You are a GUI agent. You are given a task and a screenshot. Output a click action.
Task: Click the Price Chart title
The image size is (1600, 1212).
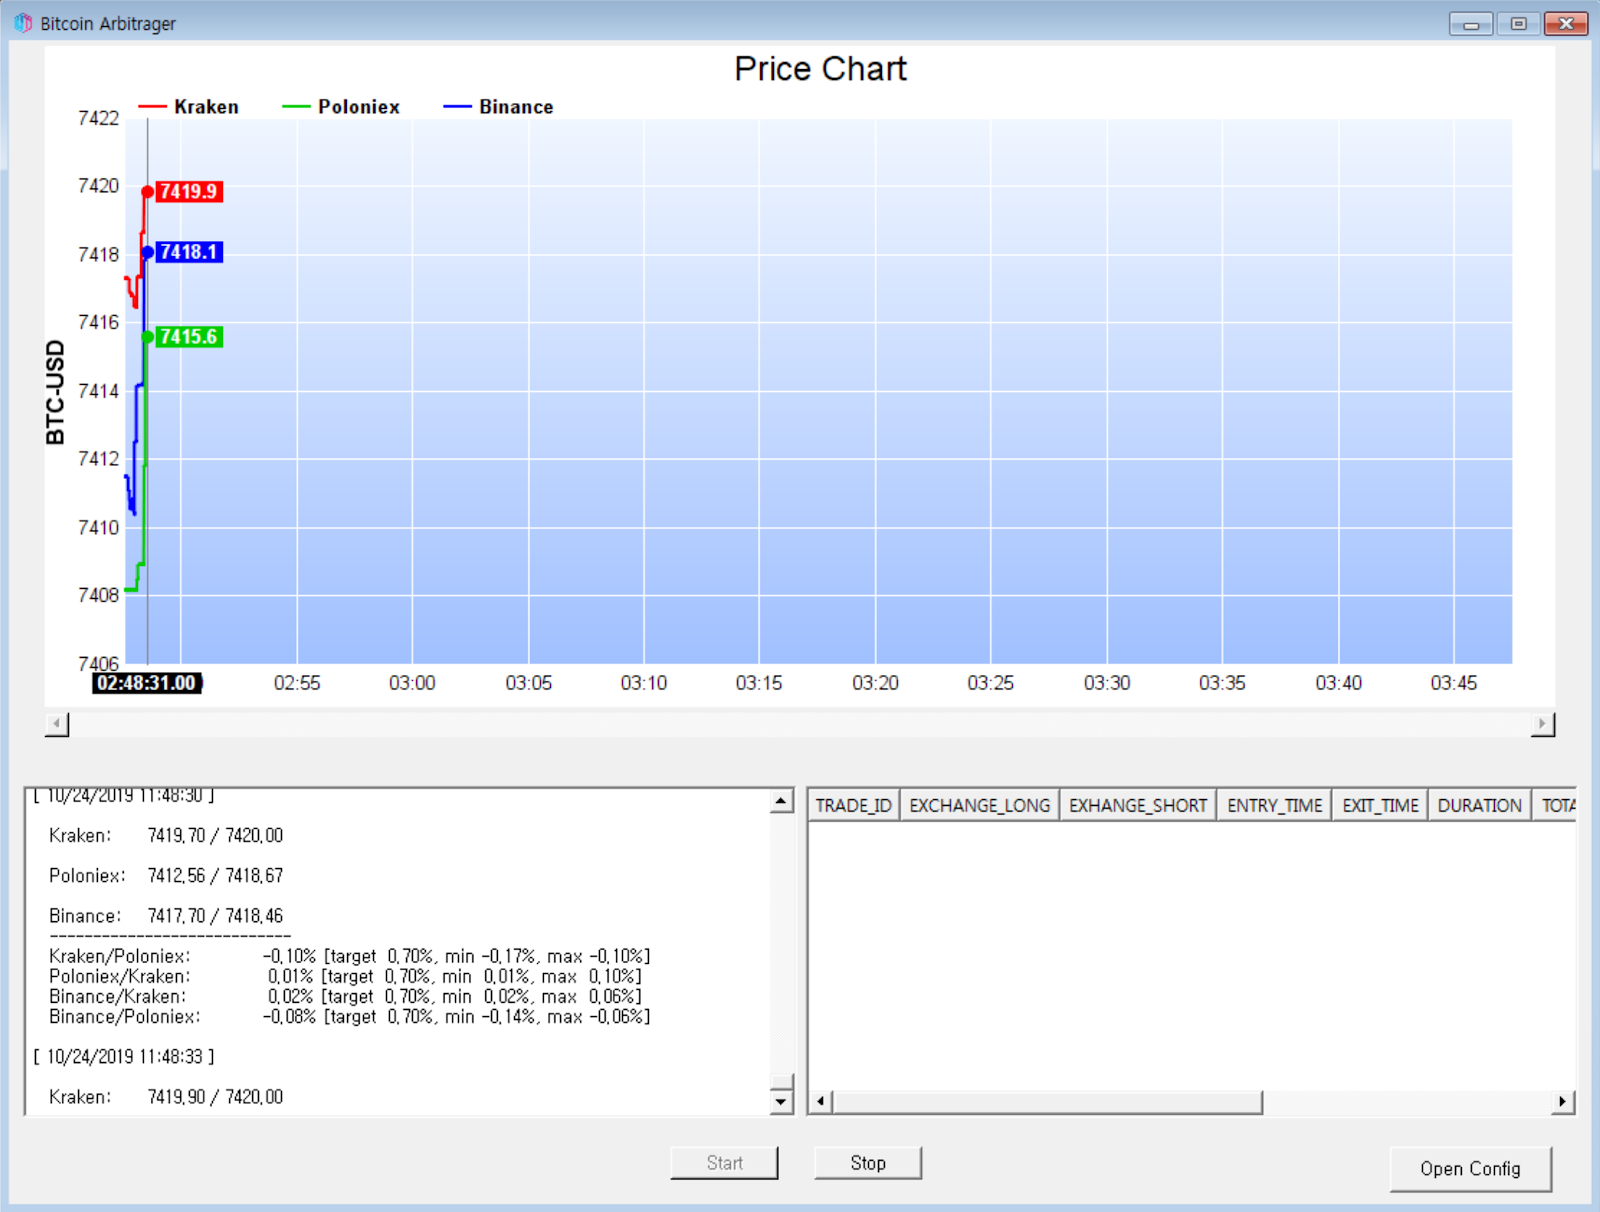(x=820, y=69)
